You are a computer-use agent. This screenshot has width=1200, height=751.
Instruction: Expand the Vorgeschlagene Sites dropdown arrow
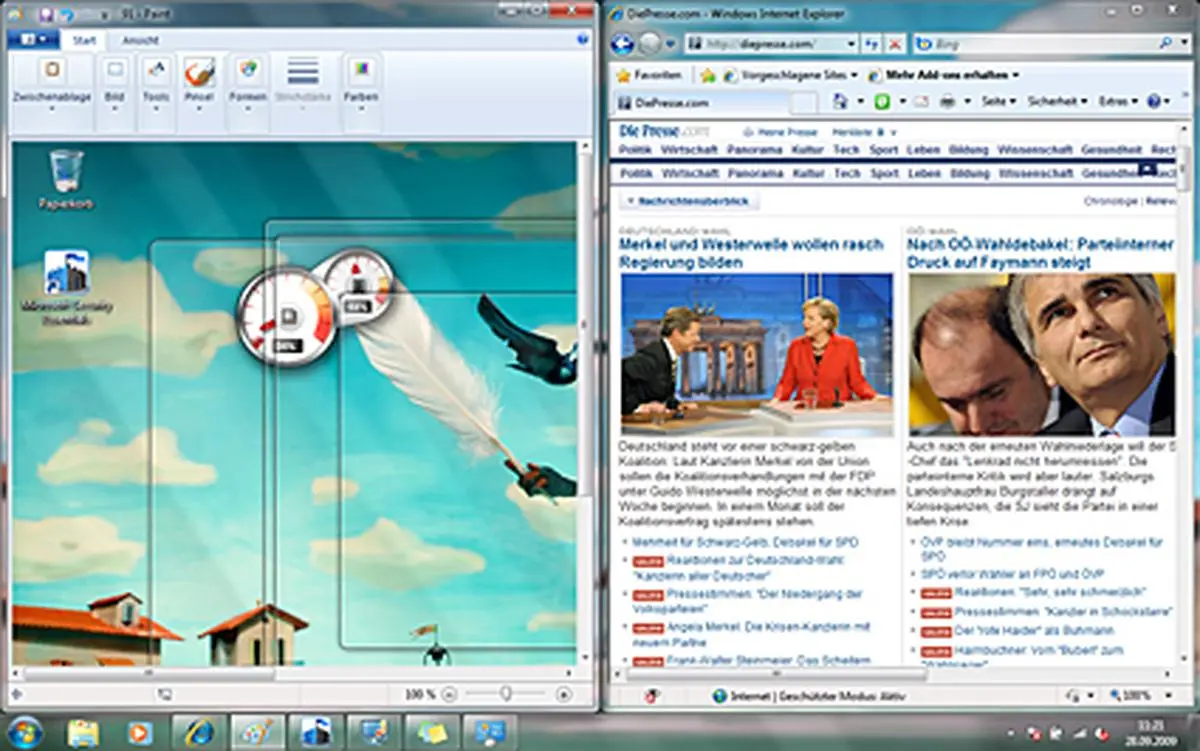click(856, 75)
